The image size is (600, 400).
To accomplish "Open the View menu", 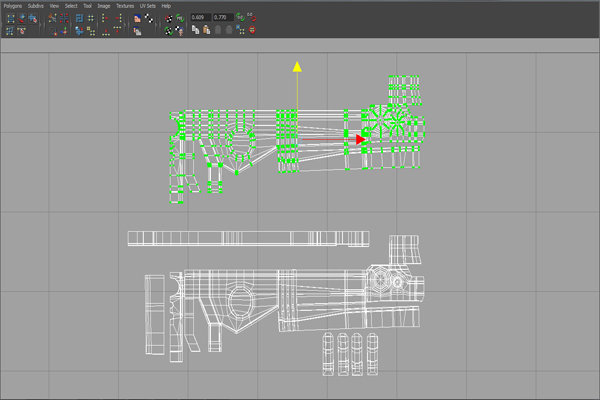I will (54, 6).
